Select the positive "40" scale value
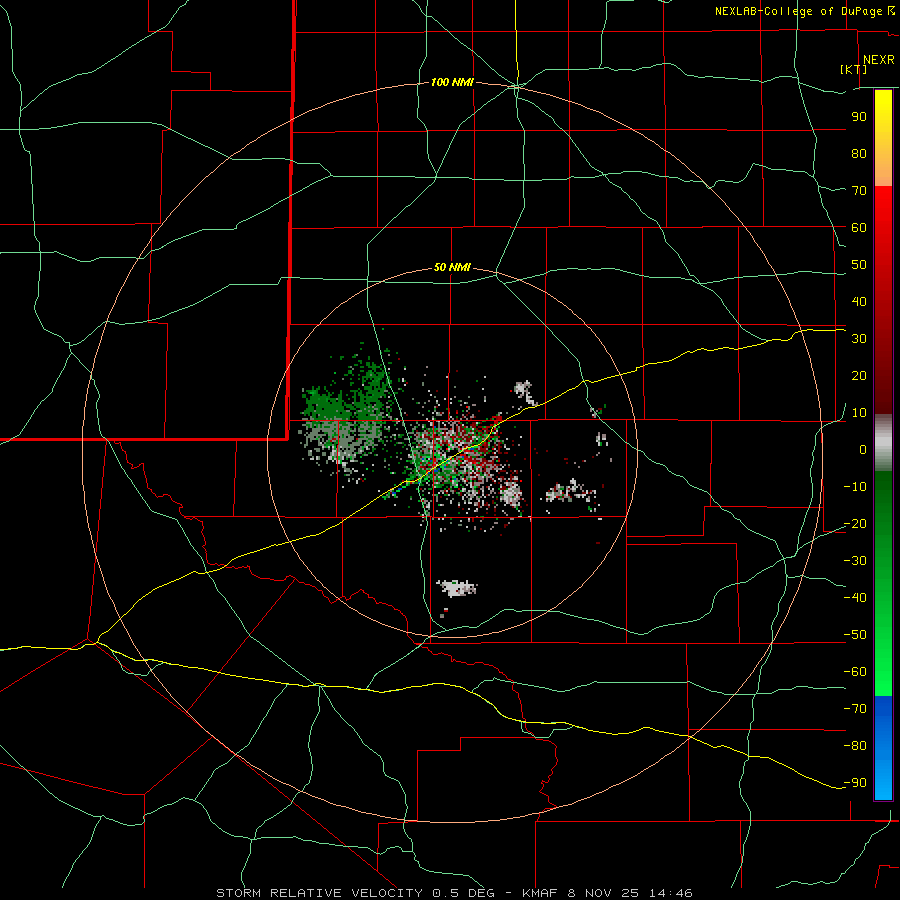The image size is (900, 900). [859, 302]
